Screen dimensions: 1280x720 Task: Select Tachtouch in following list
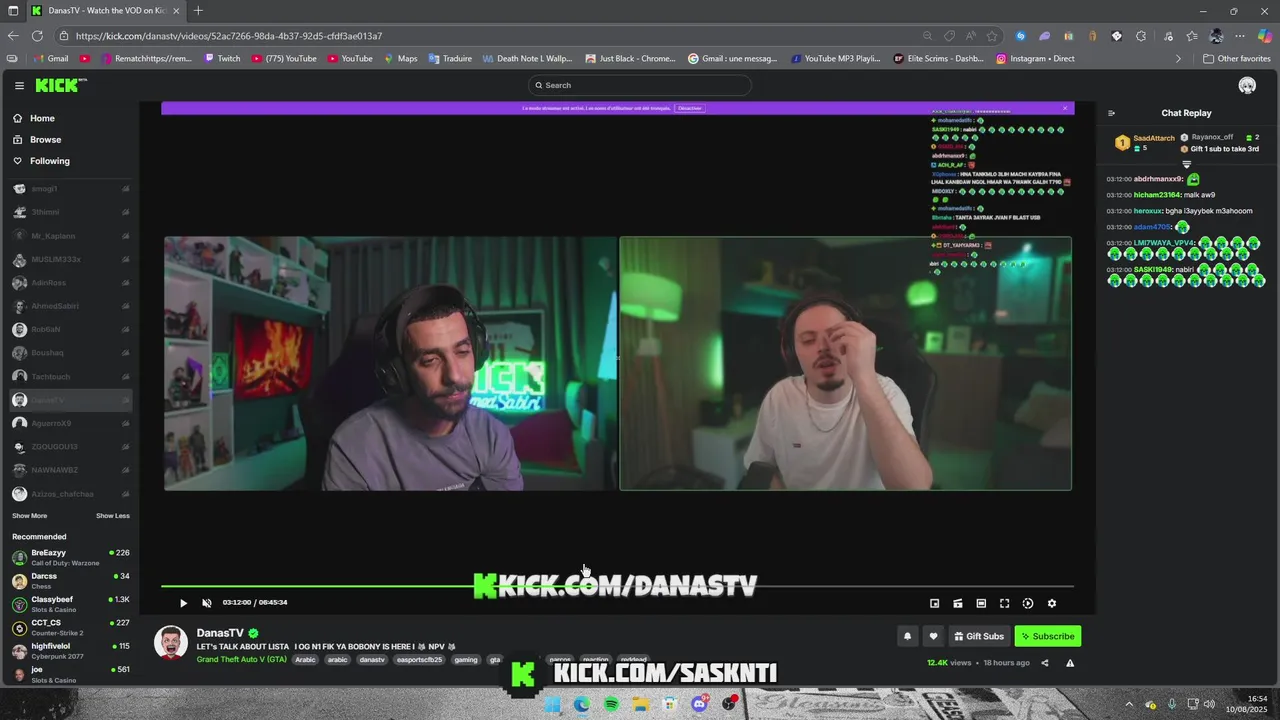click(x=70, y=377)
